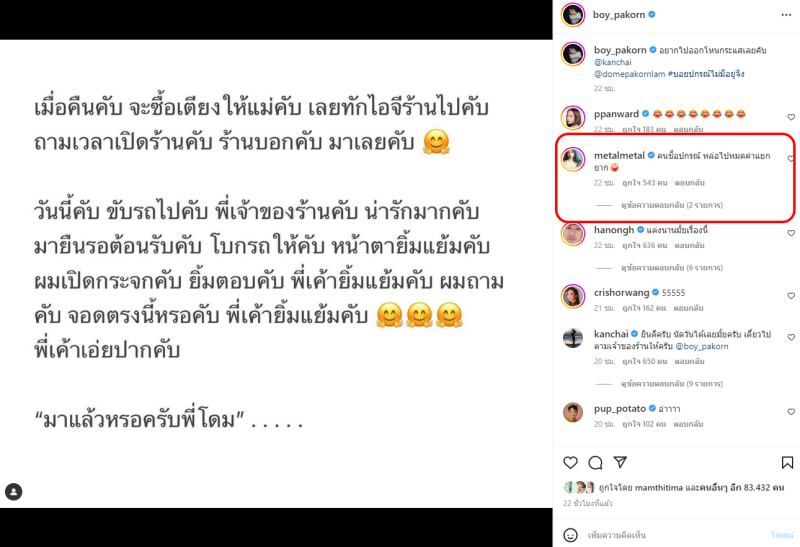
Task: Expand the 9 replies under kanchai's comment
Action: (x=671, y=384)
